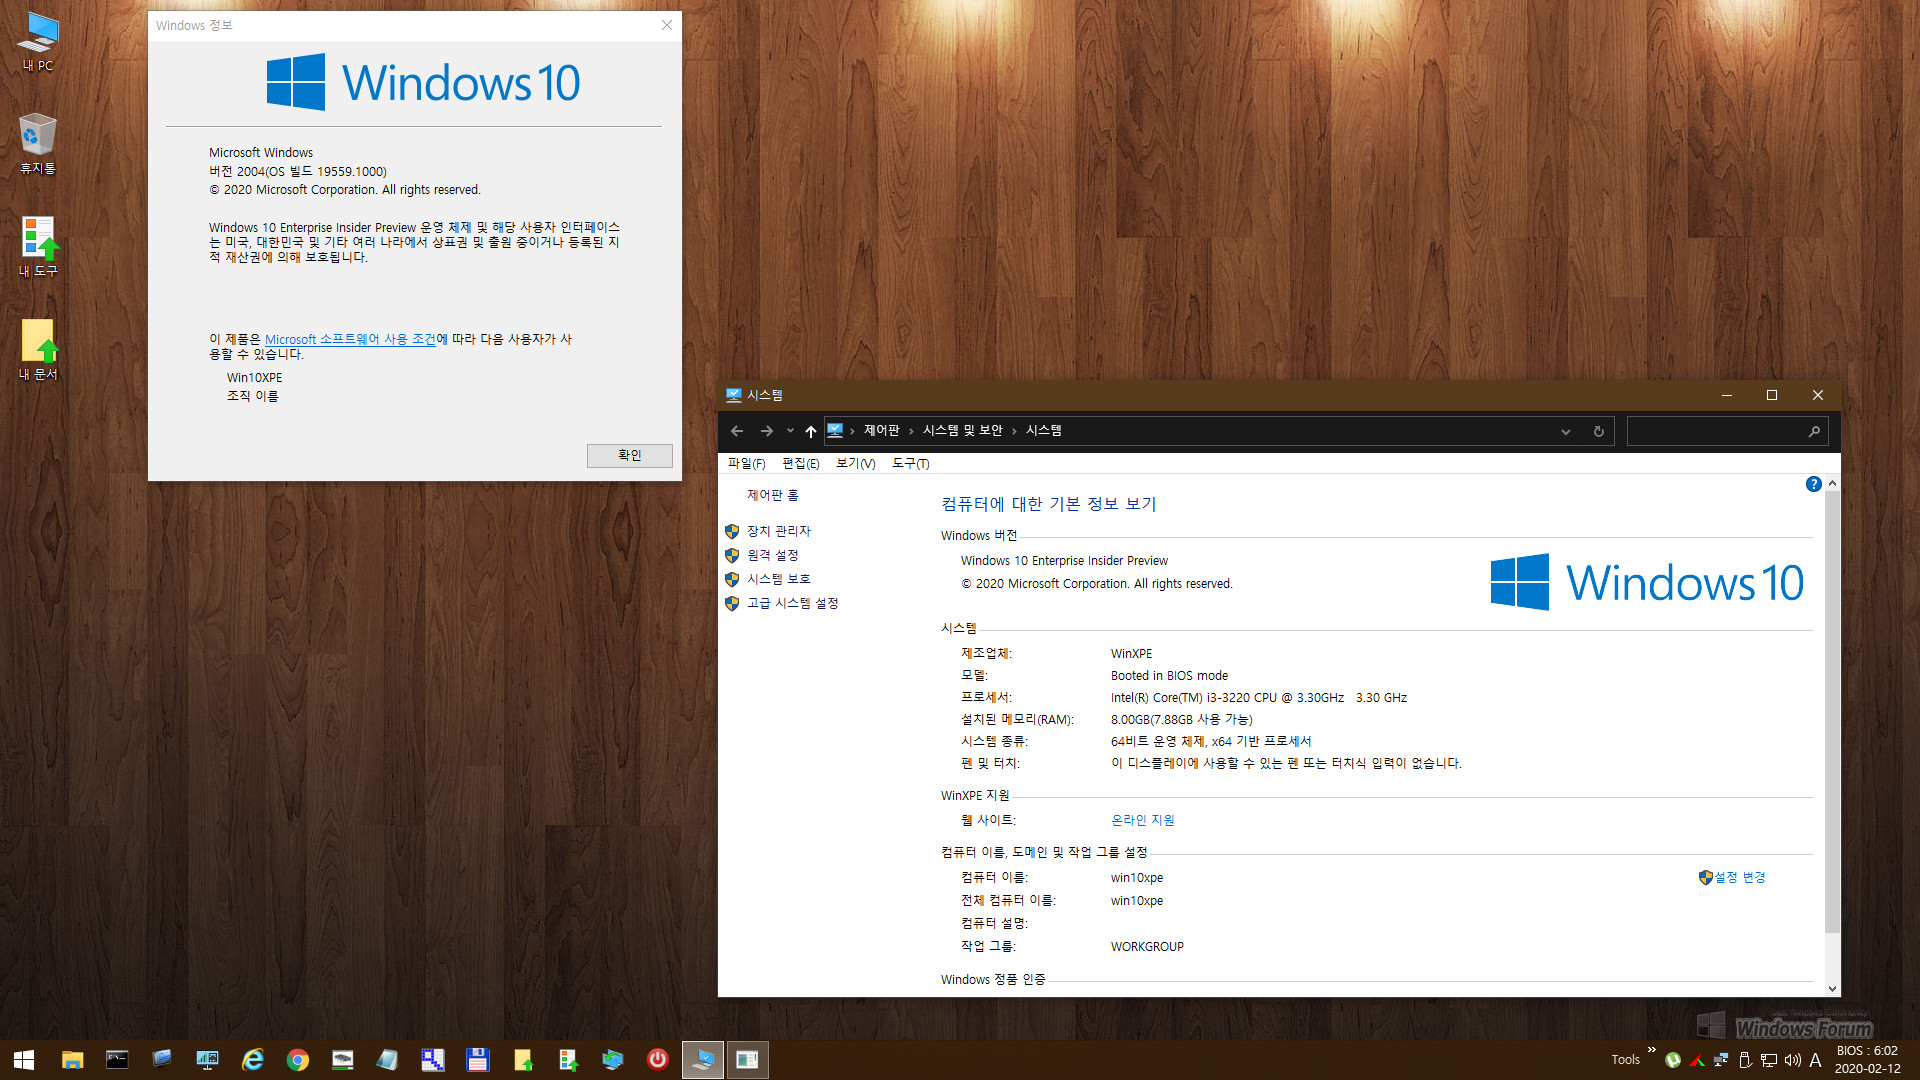Click the 확인 button in Windows 정보
The width and height of the screenshot is (1920, 1080).
point(629,455)
